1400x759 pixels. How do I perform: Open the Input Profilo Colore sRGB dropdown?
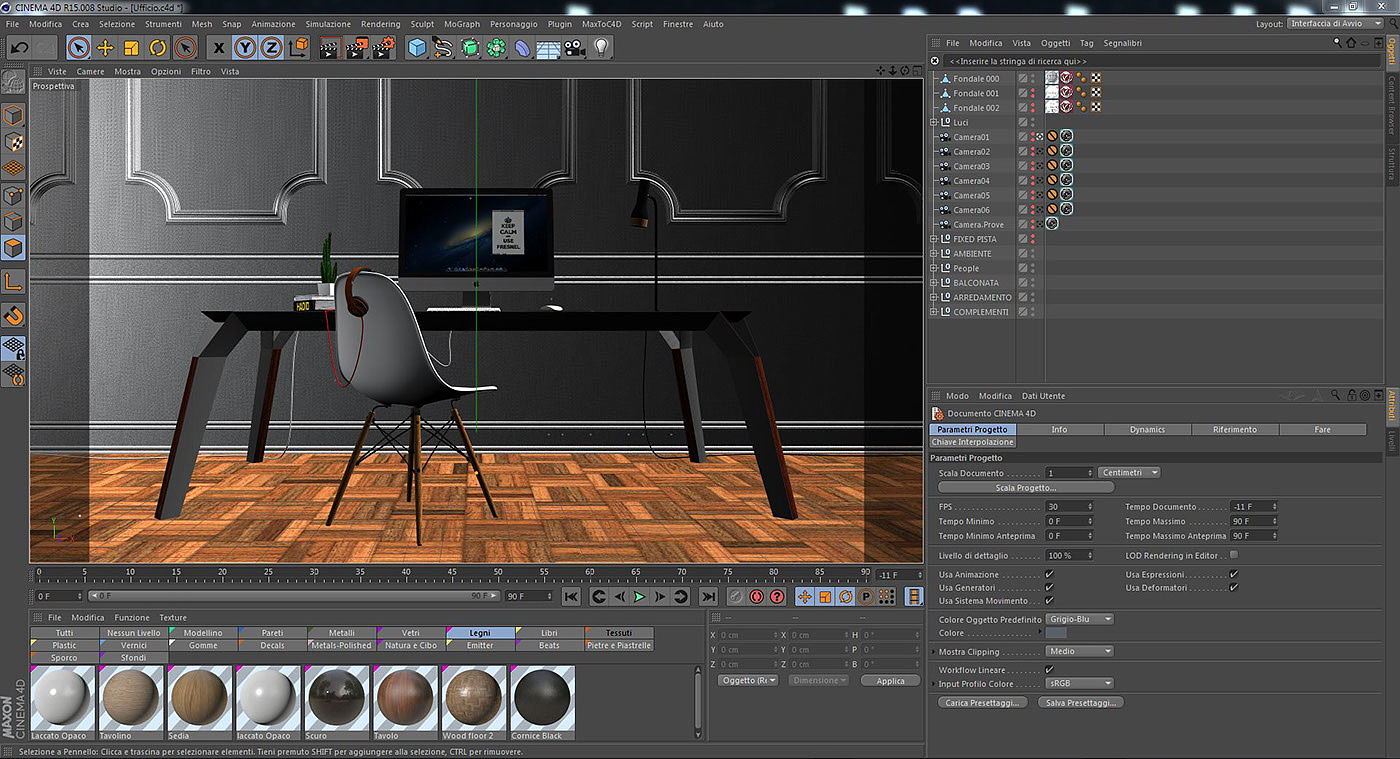[1078, 684]
